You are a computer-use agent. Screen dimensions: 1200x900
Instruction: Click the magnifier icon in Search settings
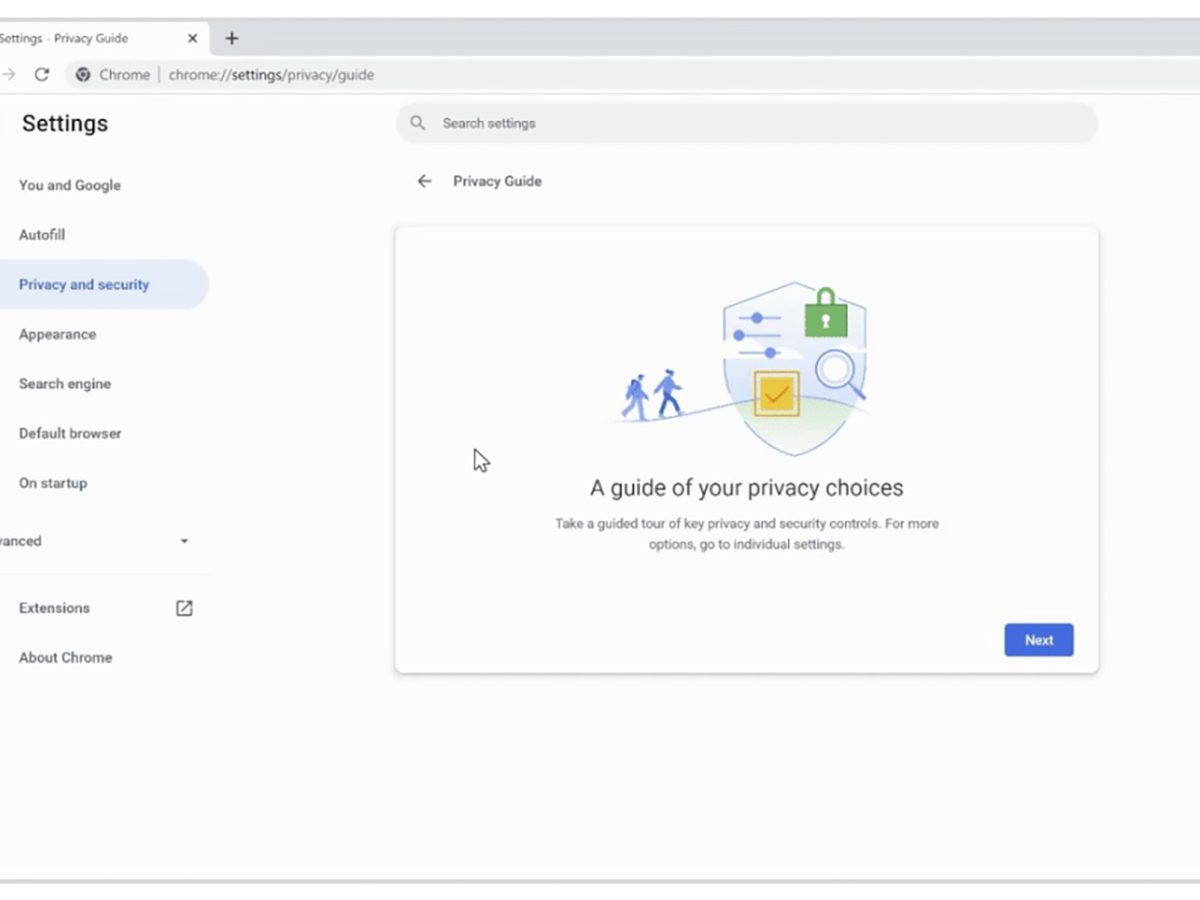coord(418,123)
